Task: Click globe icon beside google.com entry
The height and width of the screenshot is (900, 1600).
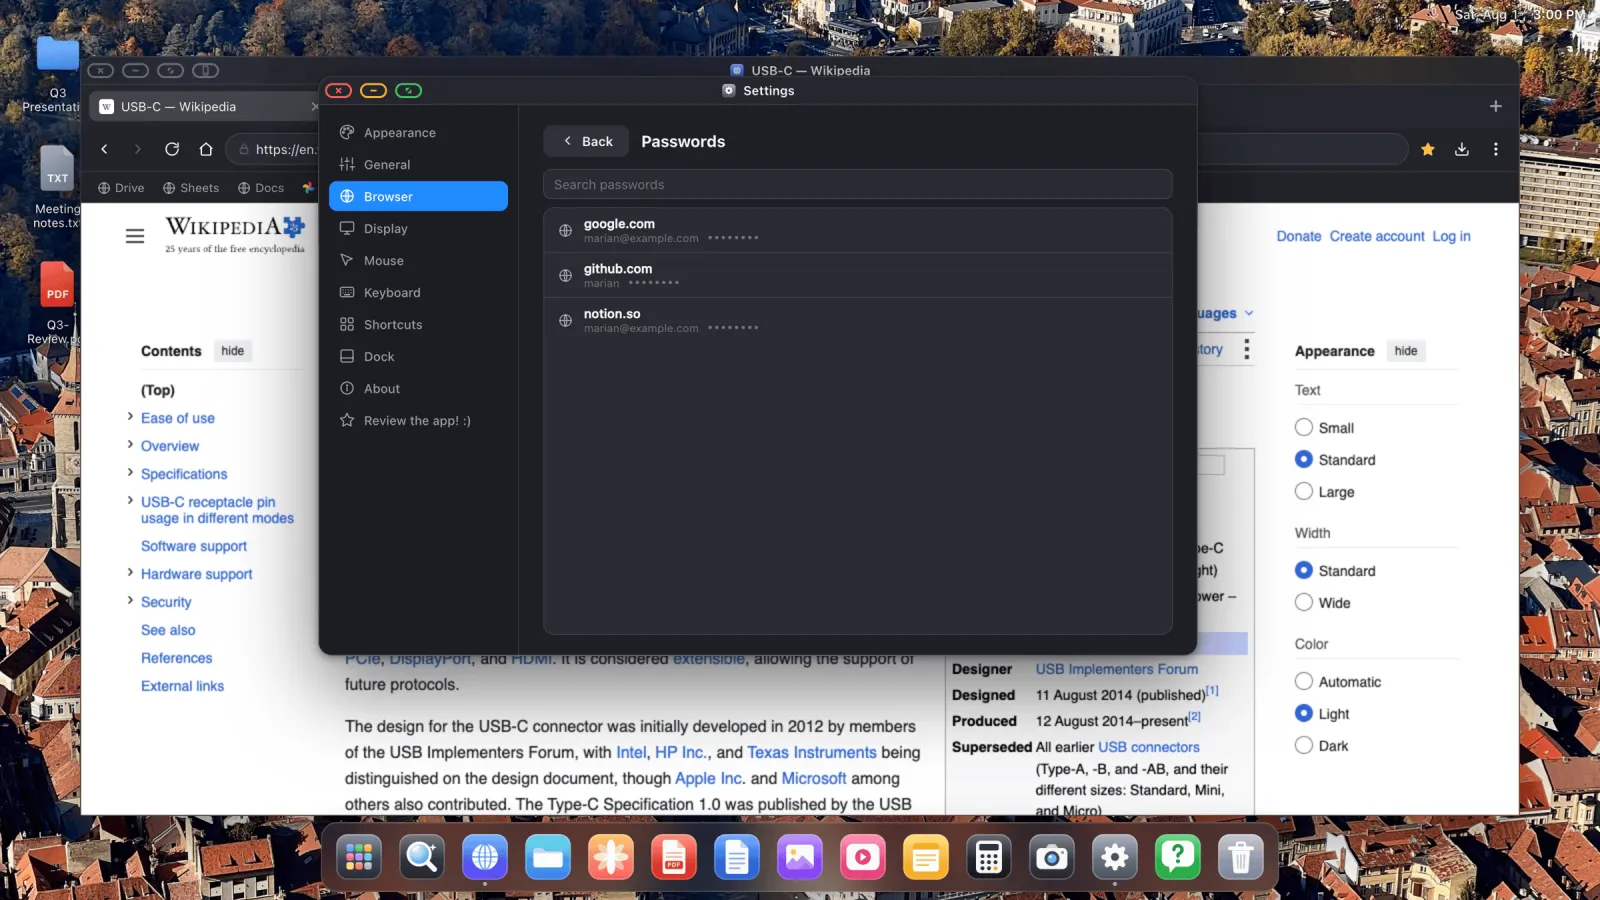Action: [565, 231]
